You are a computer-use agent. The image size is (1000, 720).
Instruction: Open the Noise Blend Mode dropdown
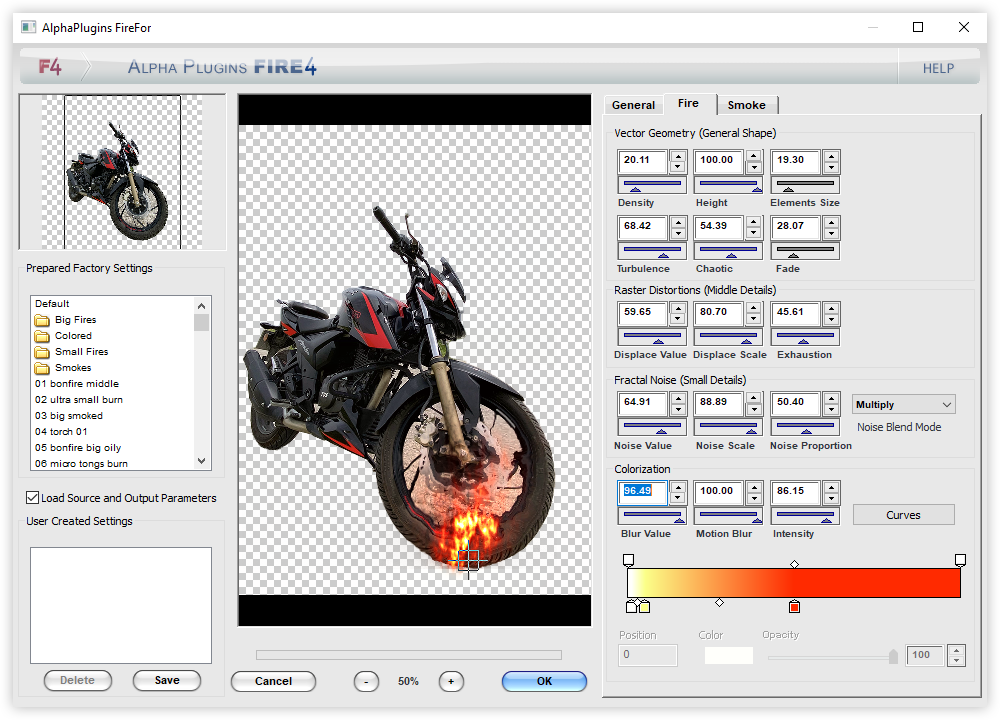pyautogui.click(x=904, y=404)
